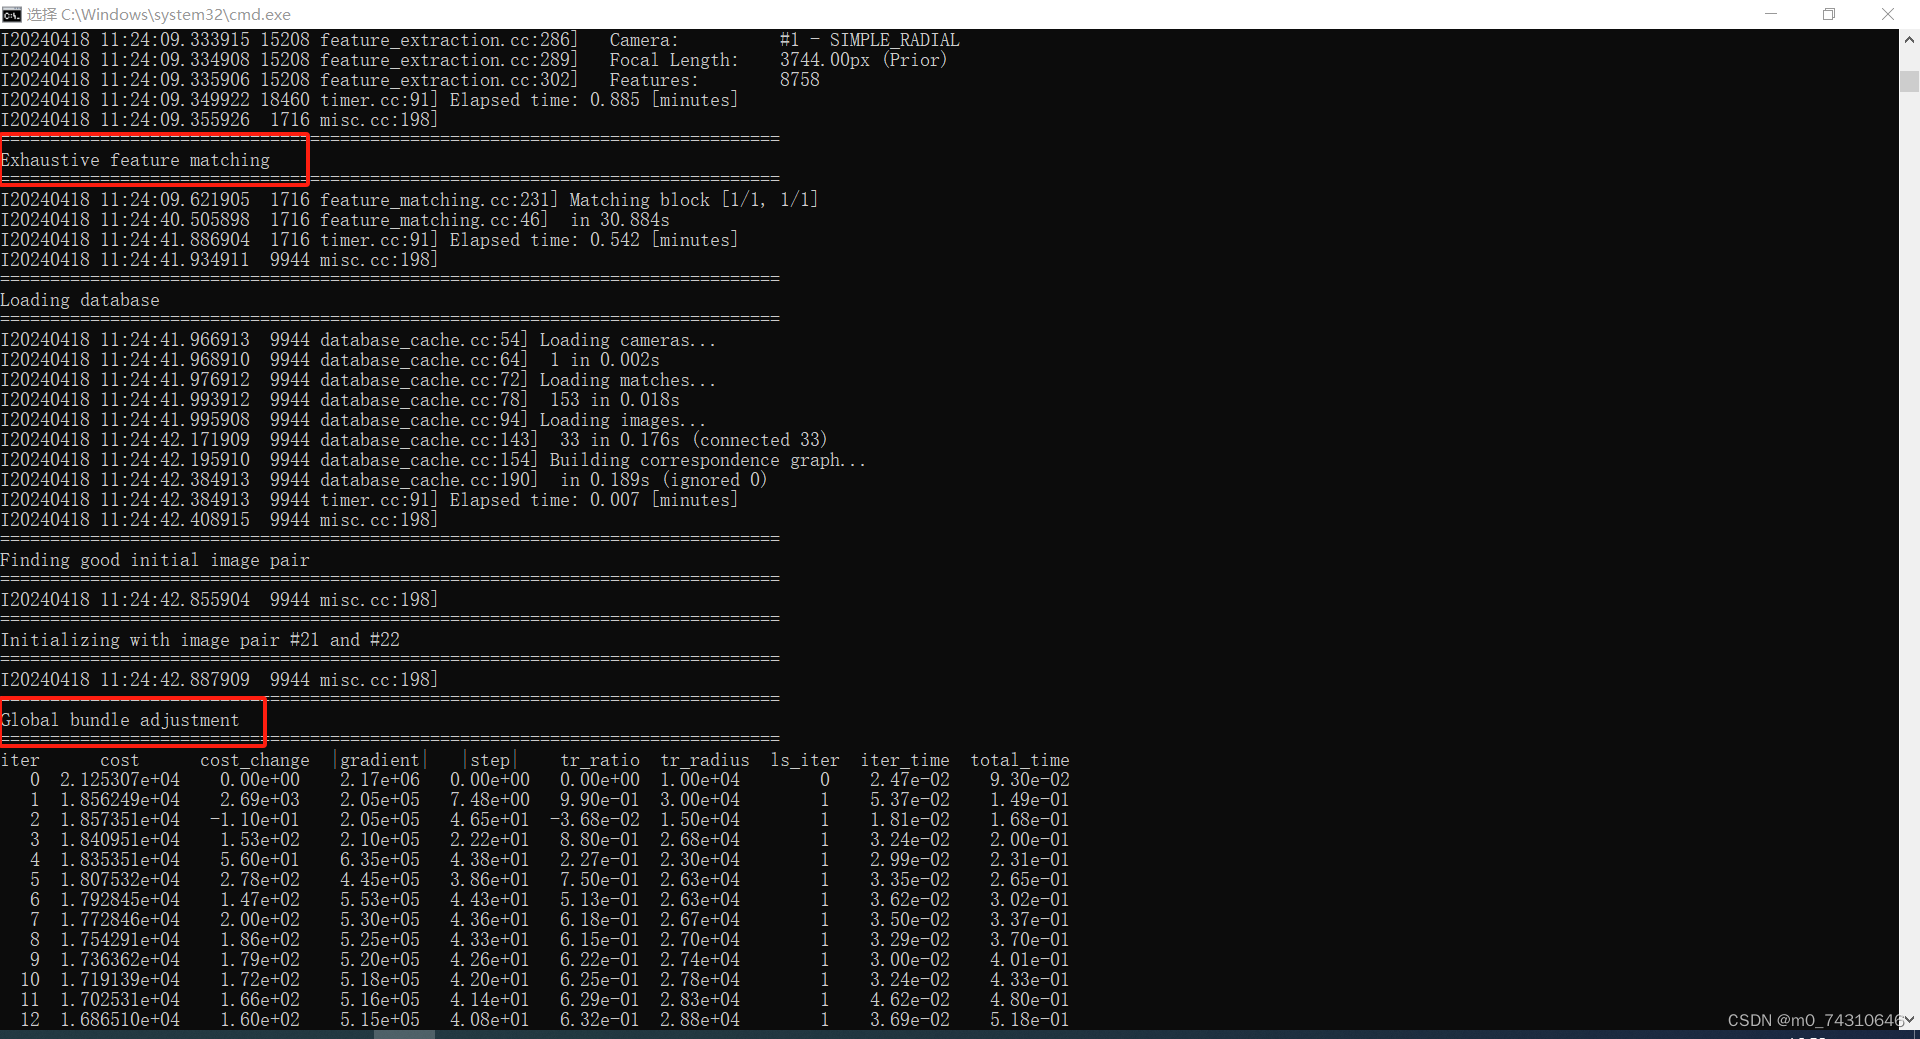Click the minimize button
1920x1039 pixels.
(1770, 14)
